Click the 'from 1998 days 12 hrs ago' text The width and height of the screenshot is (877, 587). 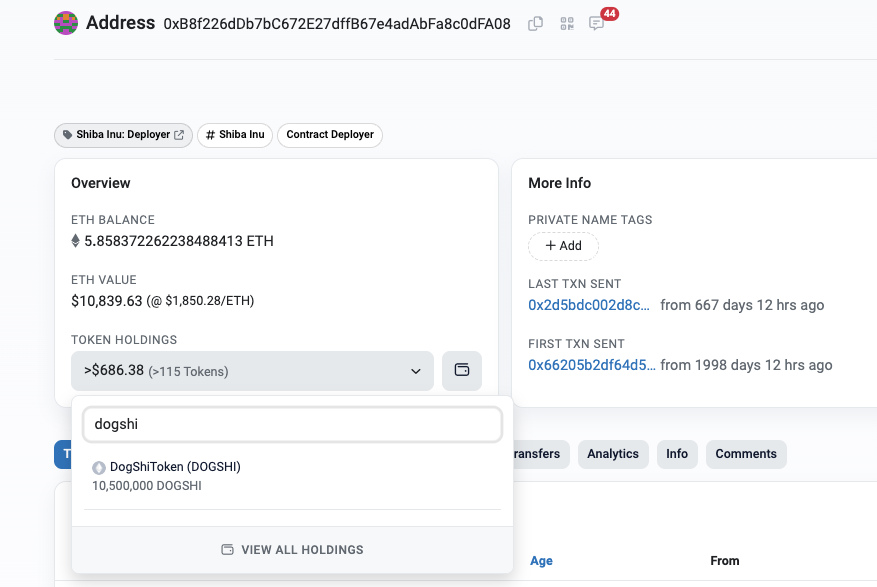[x=746, y=365]
